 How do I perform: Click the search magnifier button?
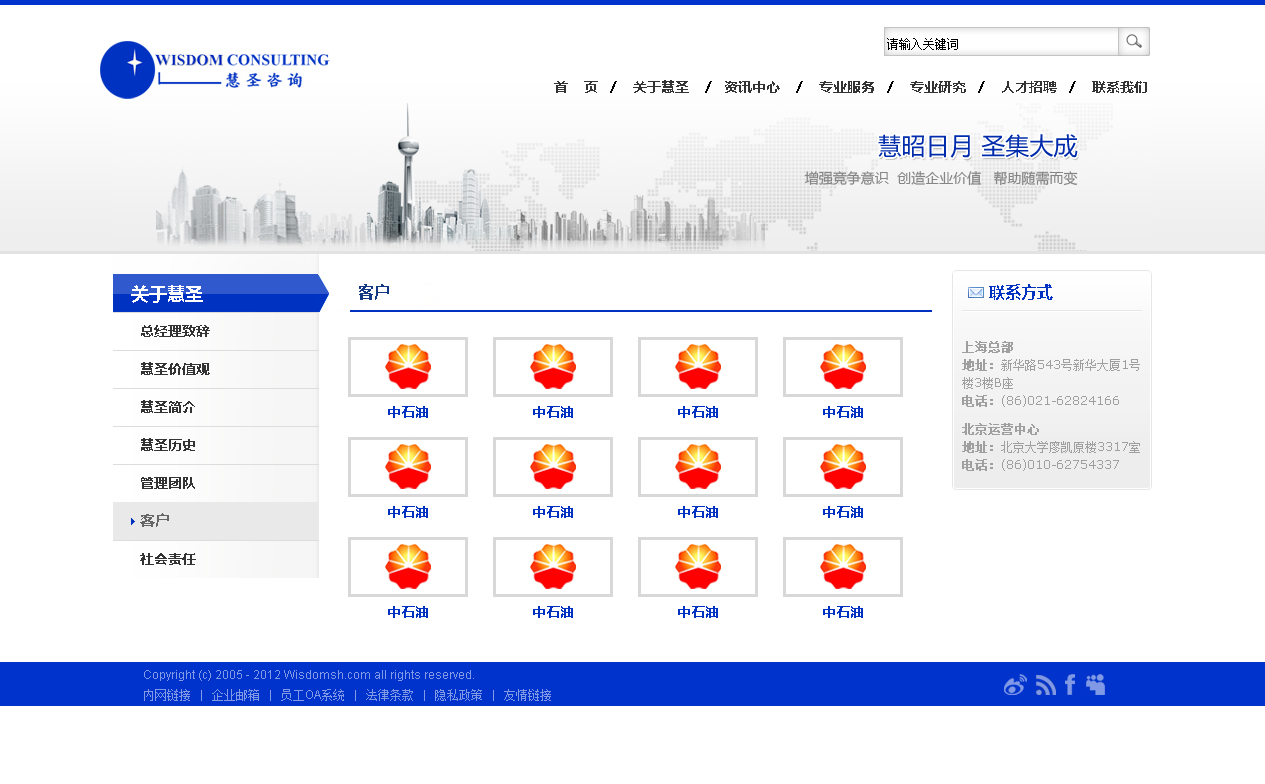click(1134, 41)
